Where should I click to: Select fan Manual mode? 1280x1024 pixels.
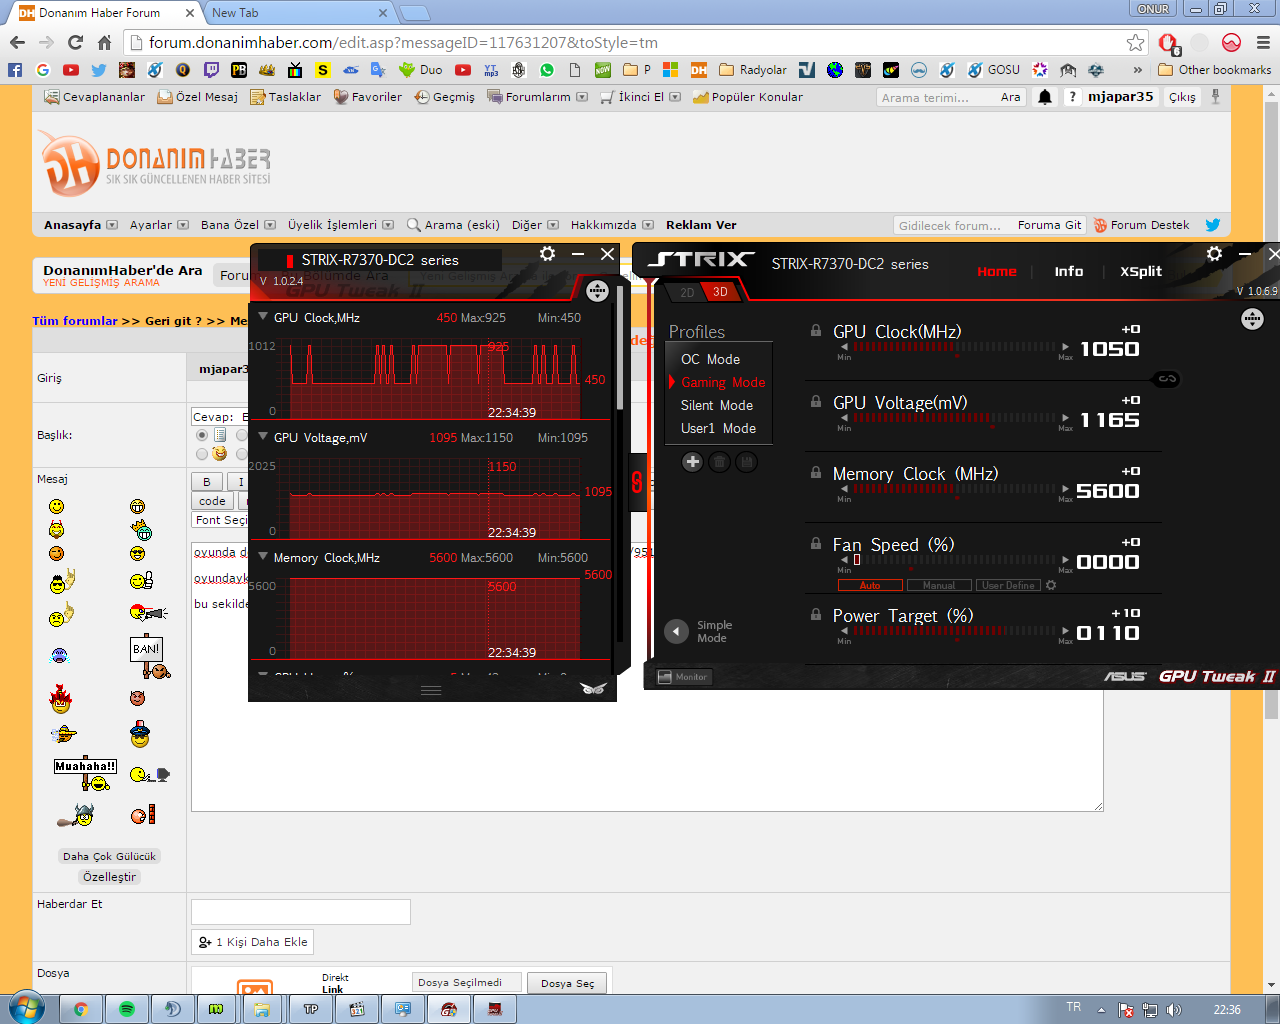939,585
